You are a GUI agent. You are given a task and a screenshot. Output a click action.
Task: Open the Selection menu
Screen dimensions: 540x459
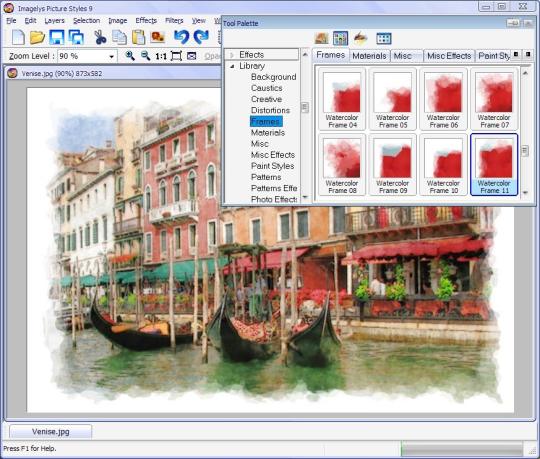click(x=86, y=21)
